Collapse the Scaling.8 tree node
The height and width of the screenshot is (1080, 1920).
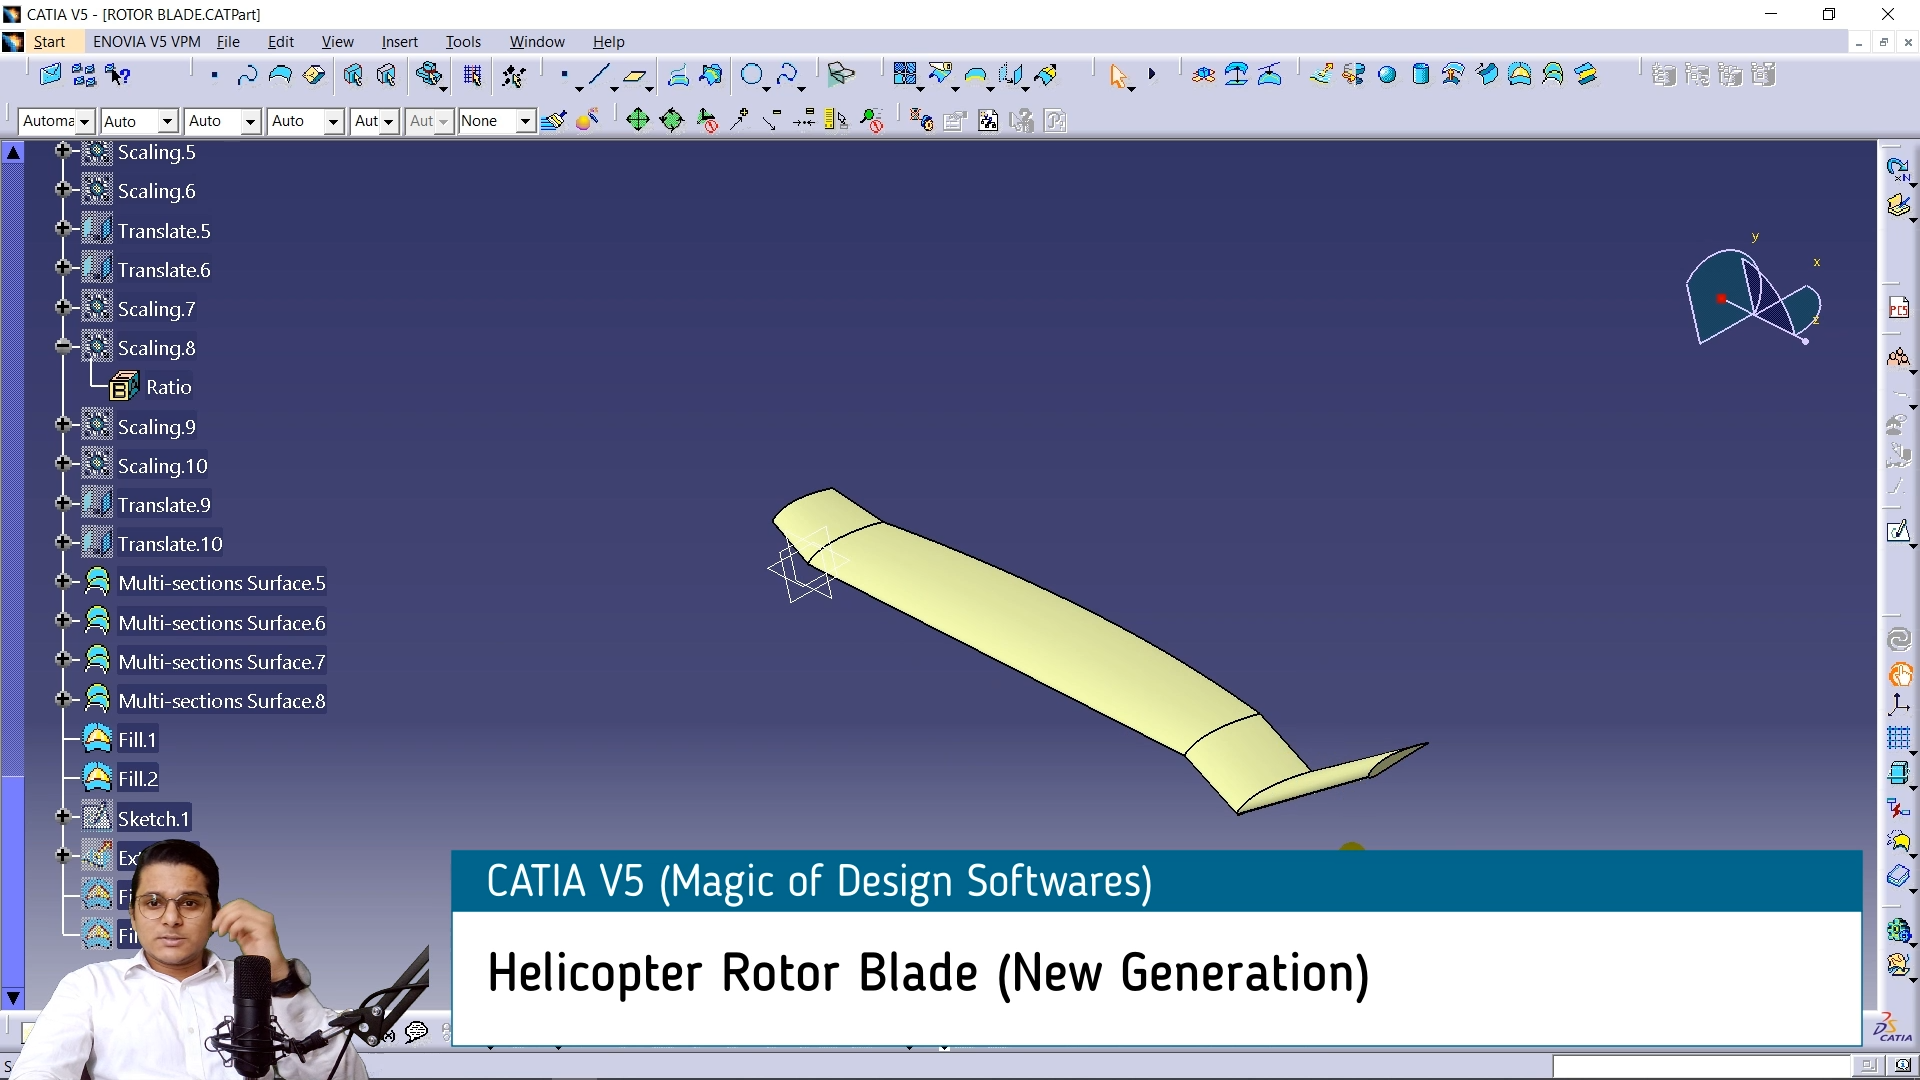click(x=63, y=347)
